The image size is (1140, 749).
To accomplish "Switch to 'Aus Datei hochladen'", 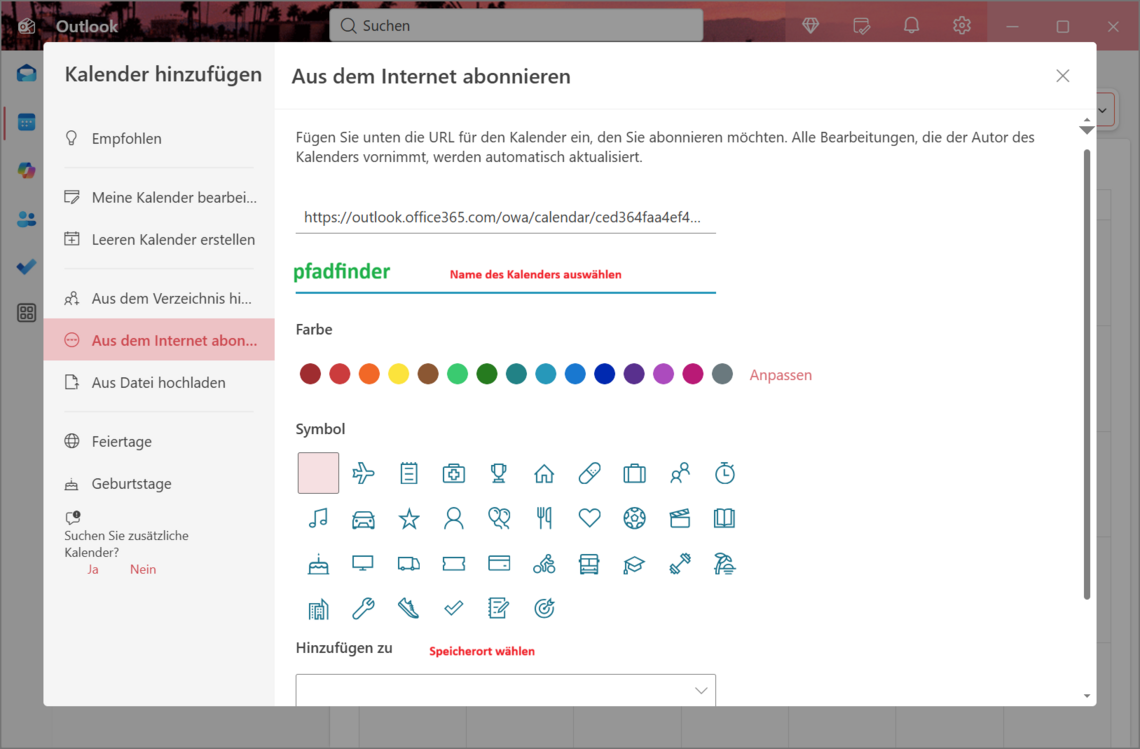I will (158, 382).
